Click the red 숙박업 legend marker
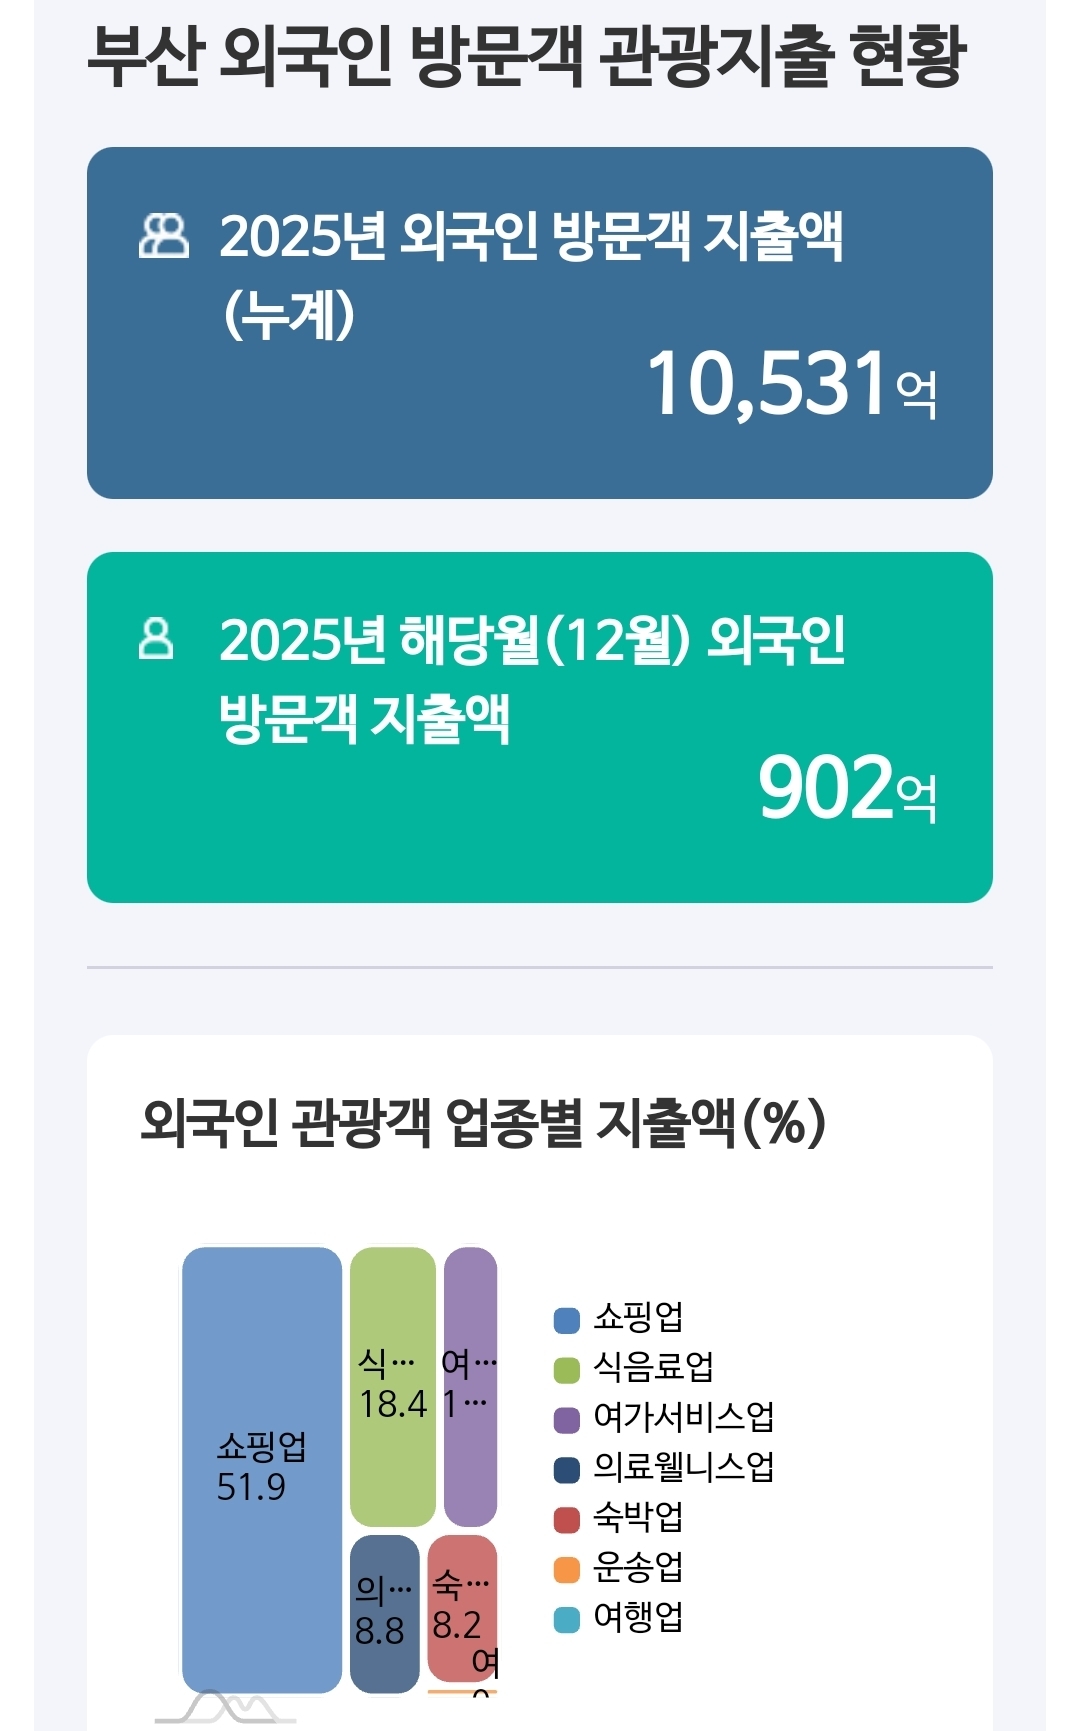The height and width of the screenshot is (1731, 1080). pos(567,1520)
